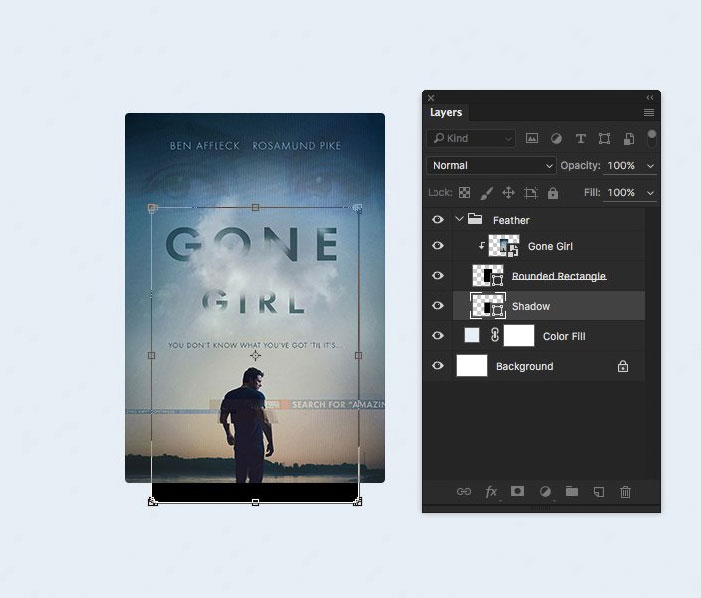Toggle layer filtering on or off
This screenshot has width=701, height=598.
pyautogui.click(x=651, y=138)
